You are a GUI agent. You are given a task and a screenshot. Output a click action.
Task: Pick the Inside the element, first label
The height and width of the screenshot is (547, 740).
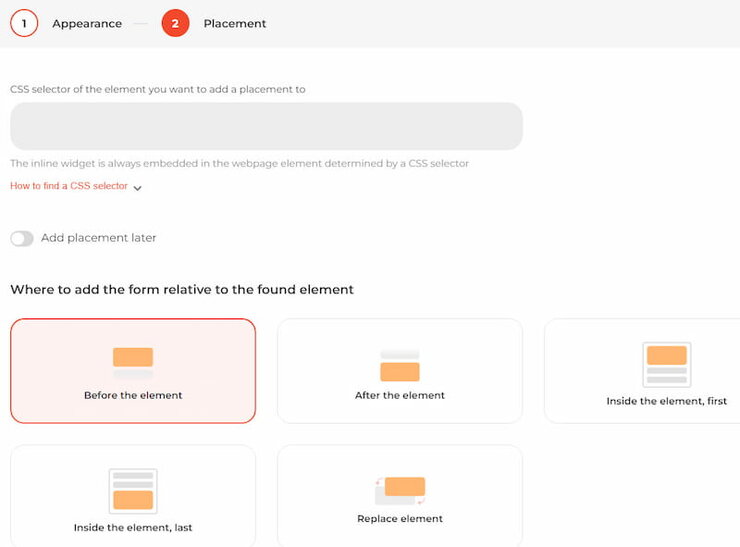click(x=666, y=401)
